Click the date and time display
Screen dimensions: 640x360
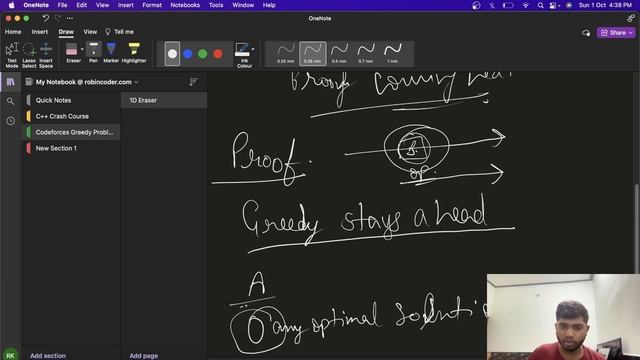[605, 5]
